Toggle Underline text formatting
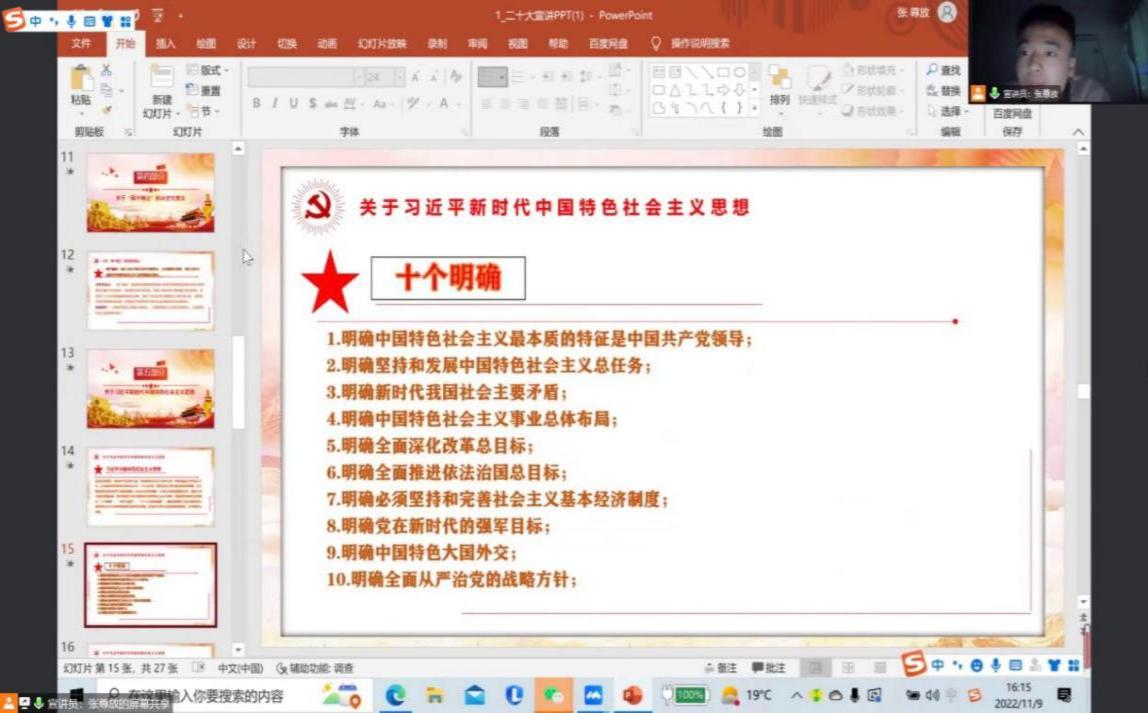 click(293, 103)
